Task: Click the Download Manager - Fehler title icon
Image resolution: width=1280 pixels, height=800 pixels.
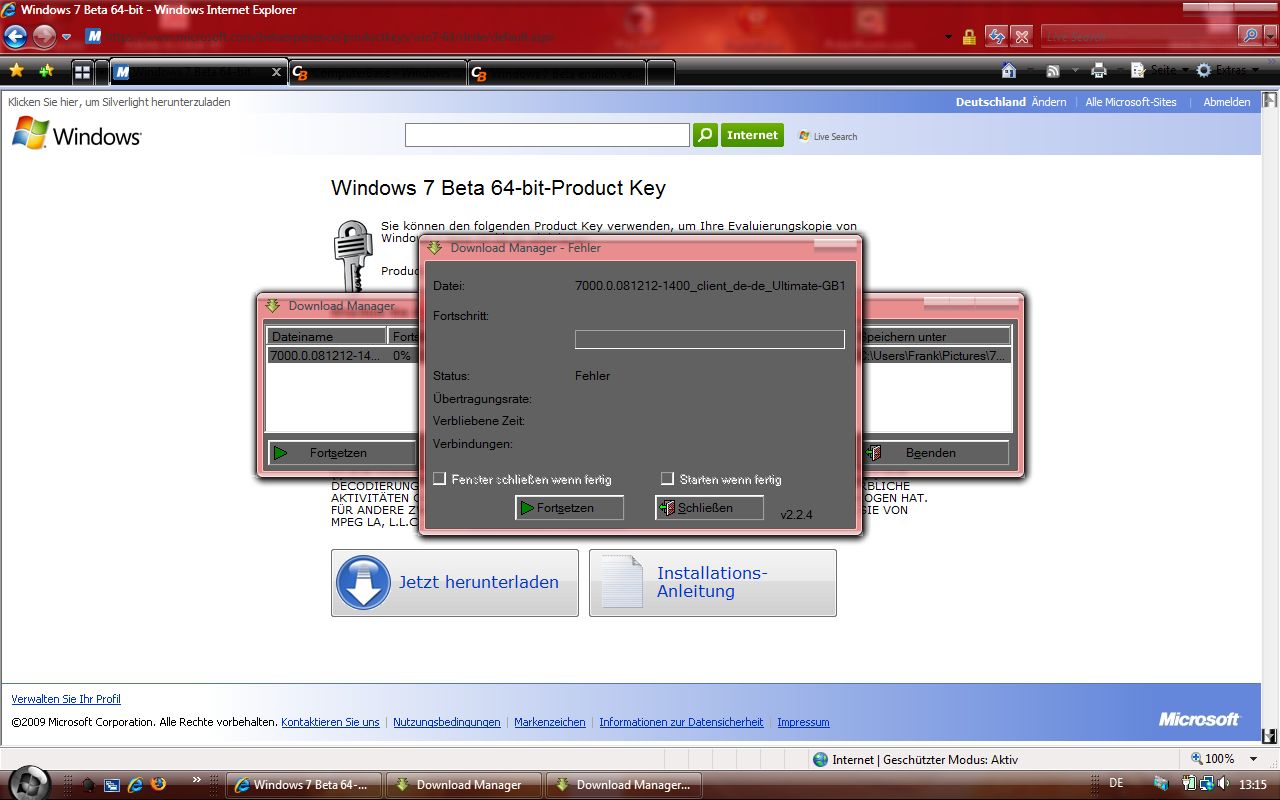Action: (x=434, y=247)
